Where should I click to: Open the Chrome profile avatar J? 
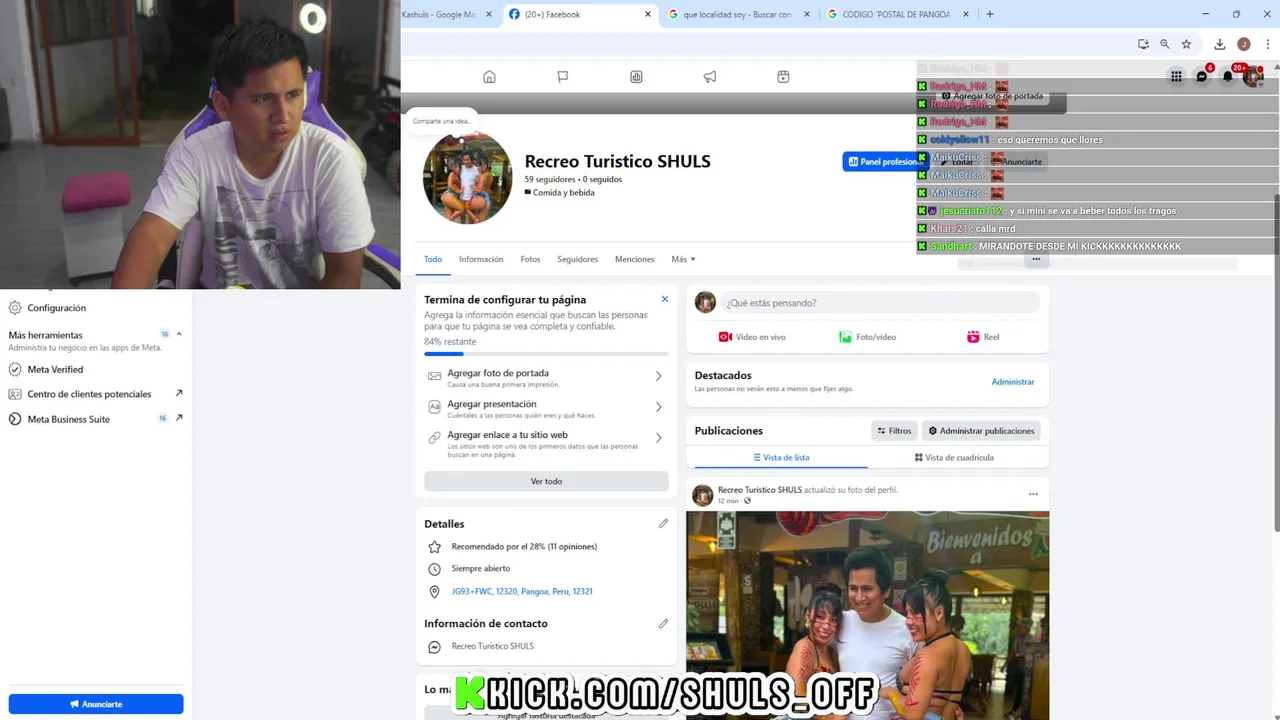click(x=1244, y=44)
